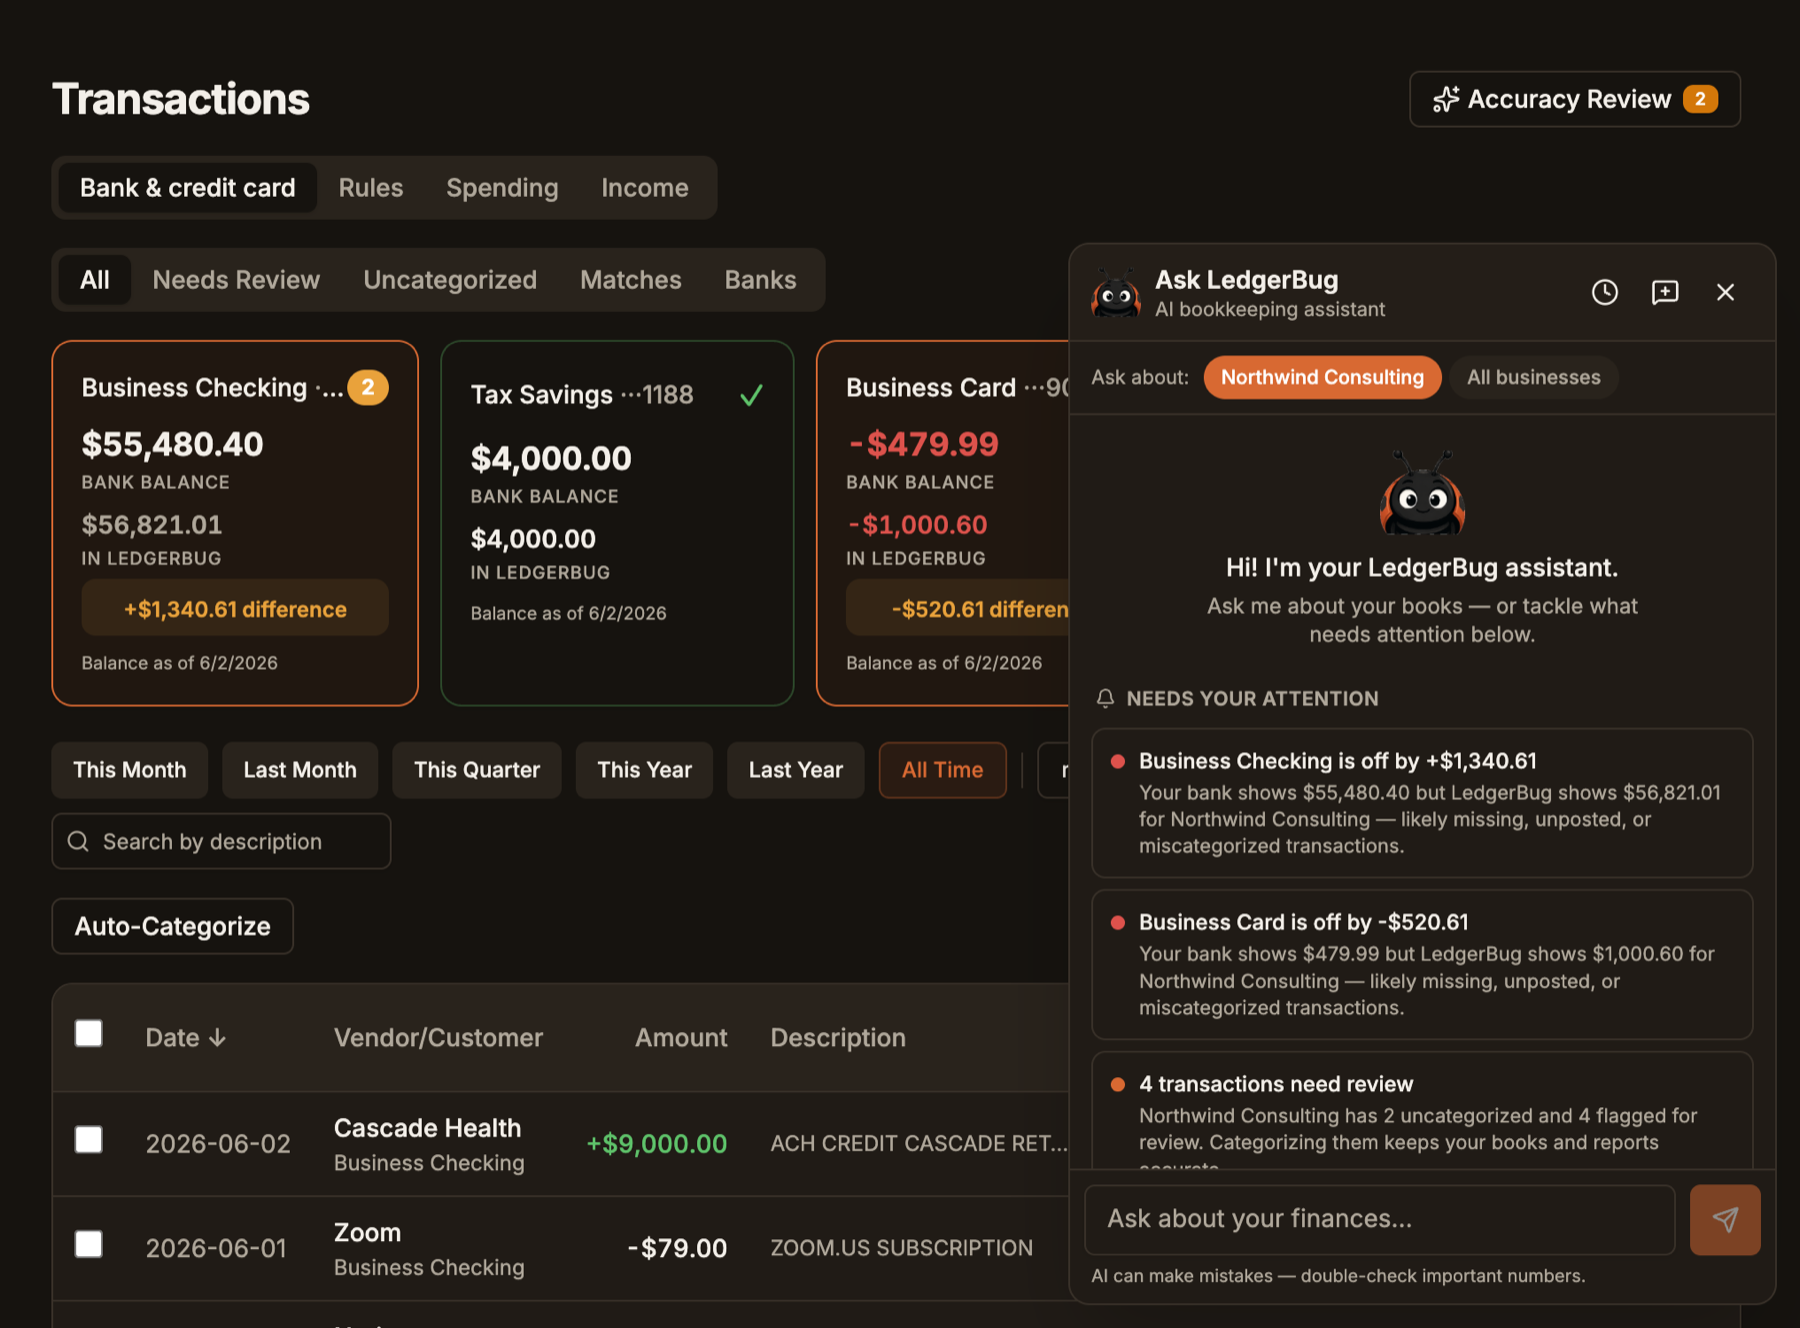Open Business Card is off by alert
The height and width of the screenshot is (1328, 1800).
[x=1422, y=965]
